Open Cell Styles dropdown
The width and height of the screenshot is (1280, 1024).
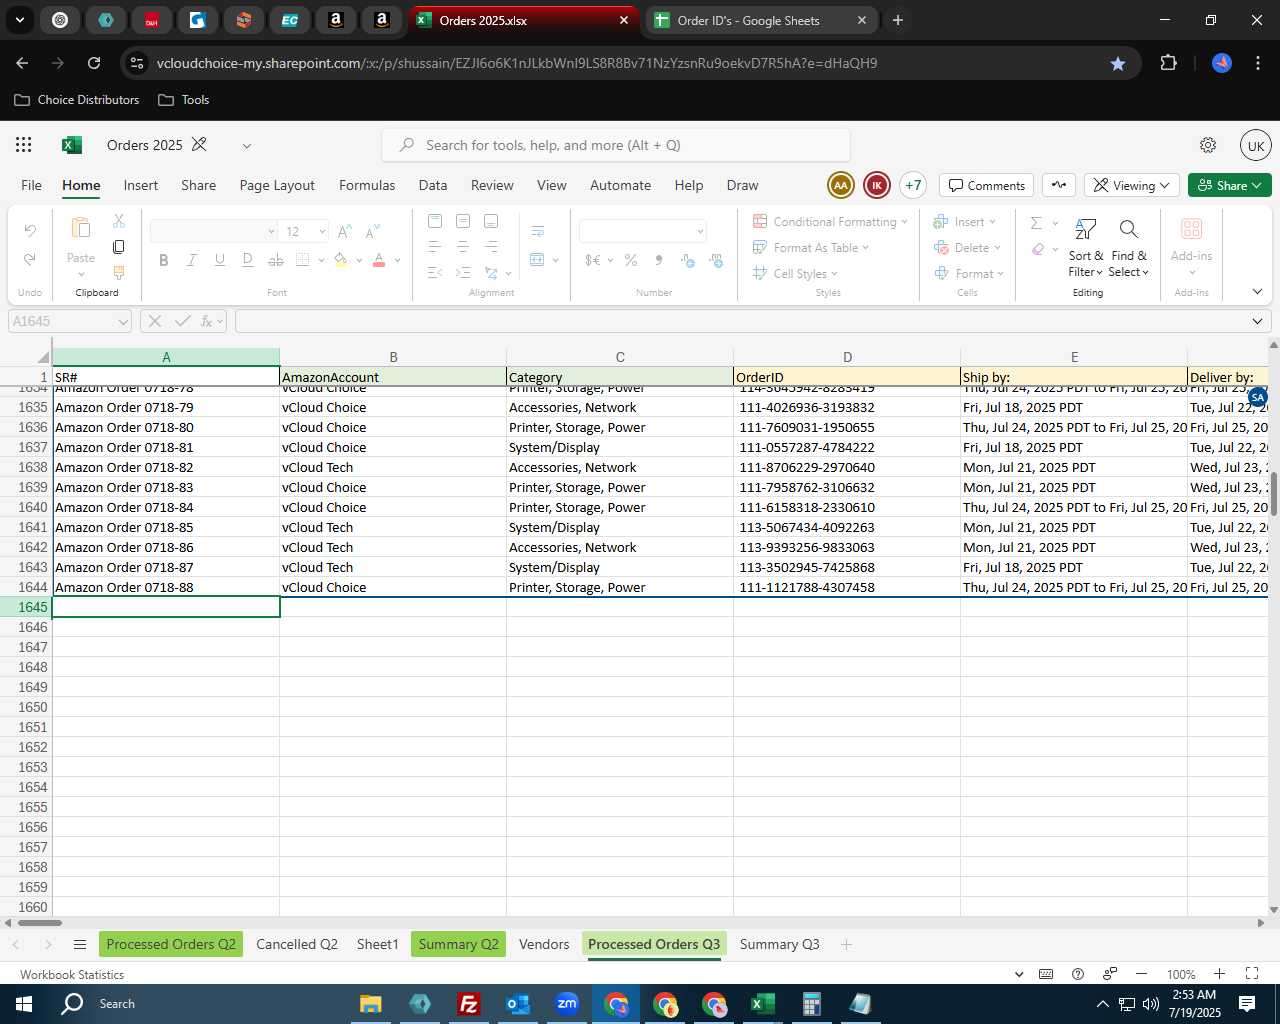tap(795, 273)
